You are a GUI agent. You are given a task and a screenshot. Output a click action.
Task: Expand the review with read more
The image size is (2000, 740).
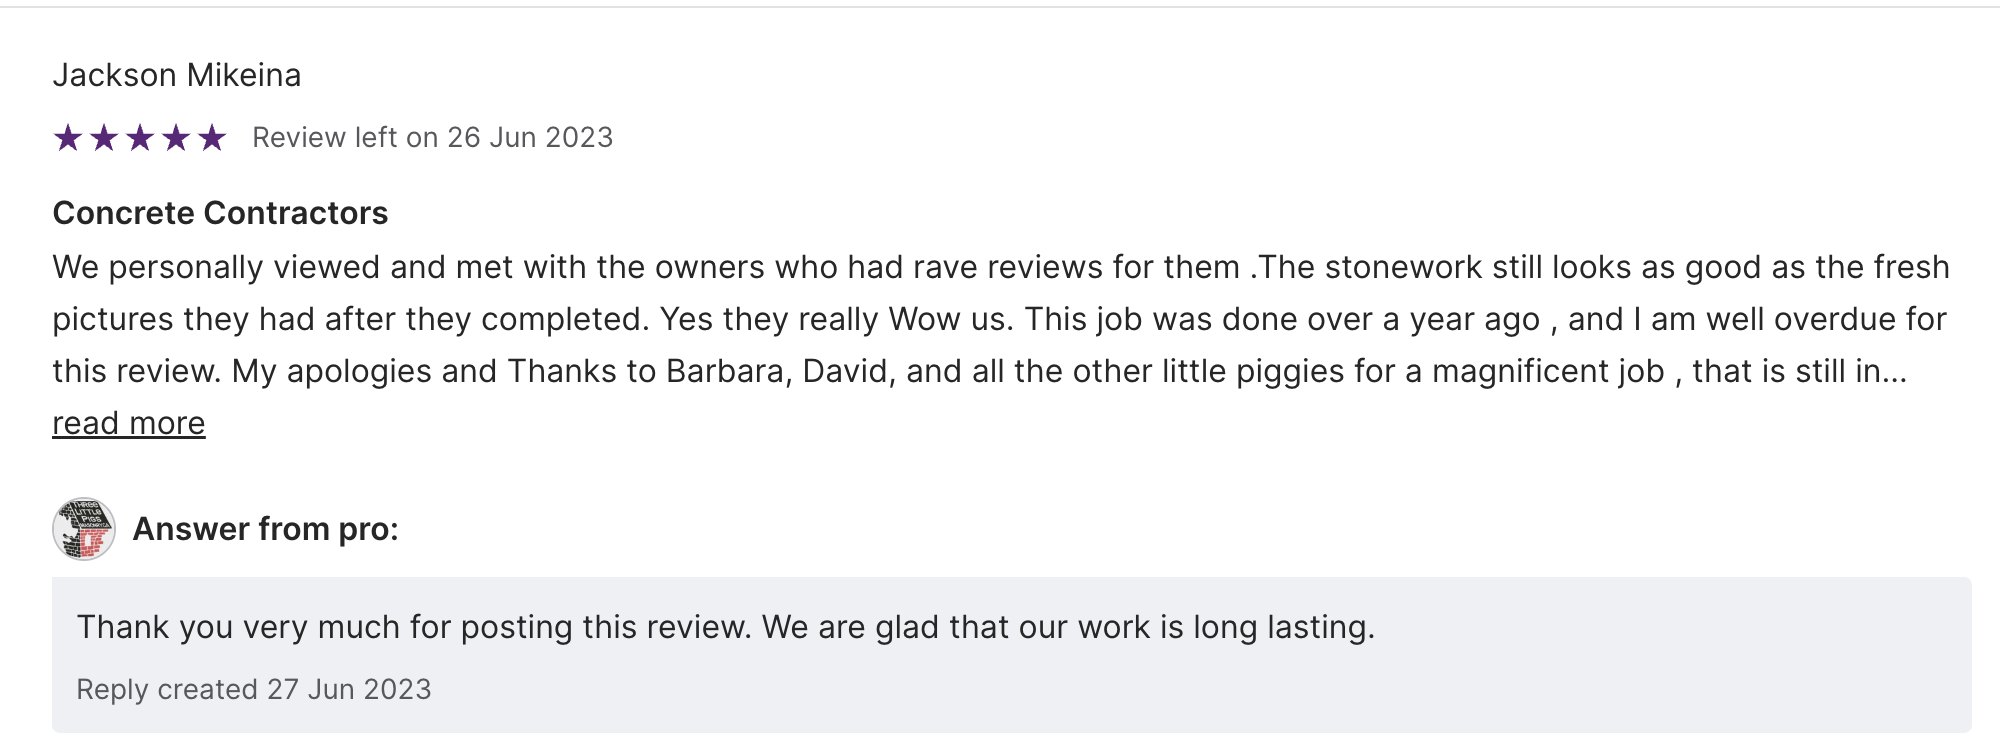[129, 423]
